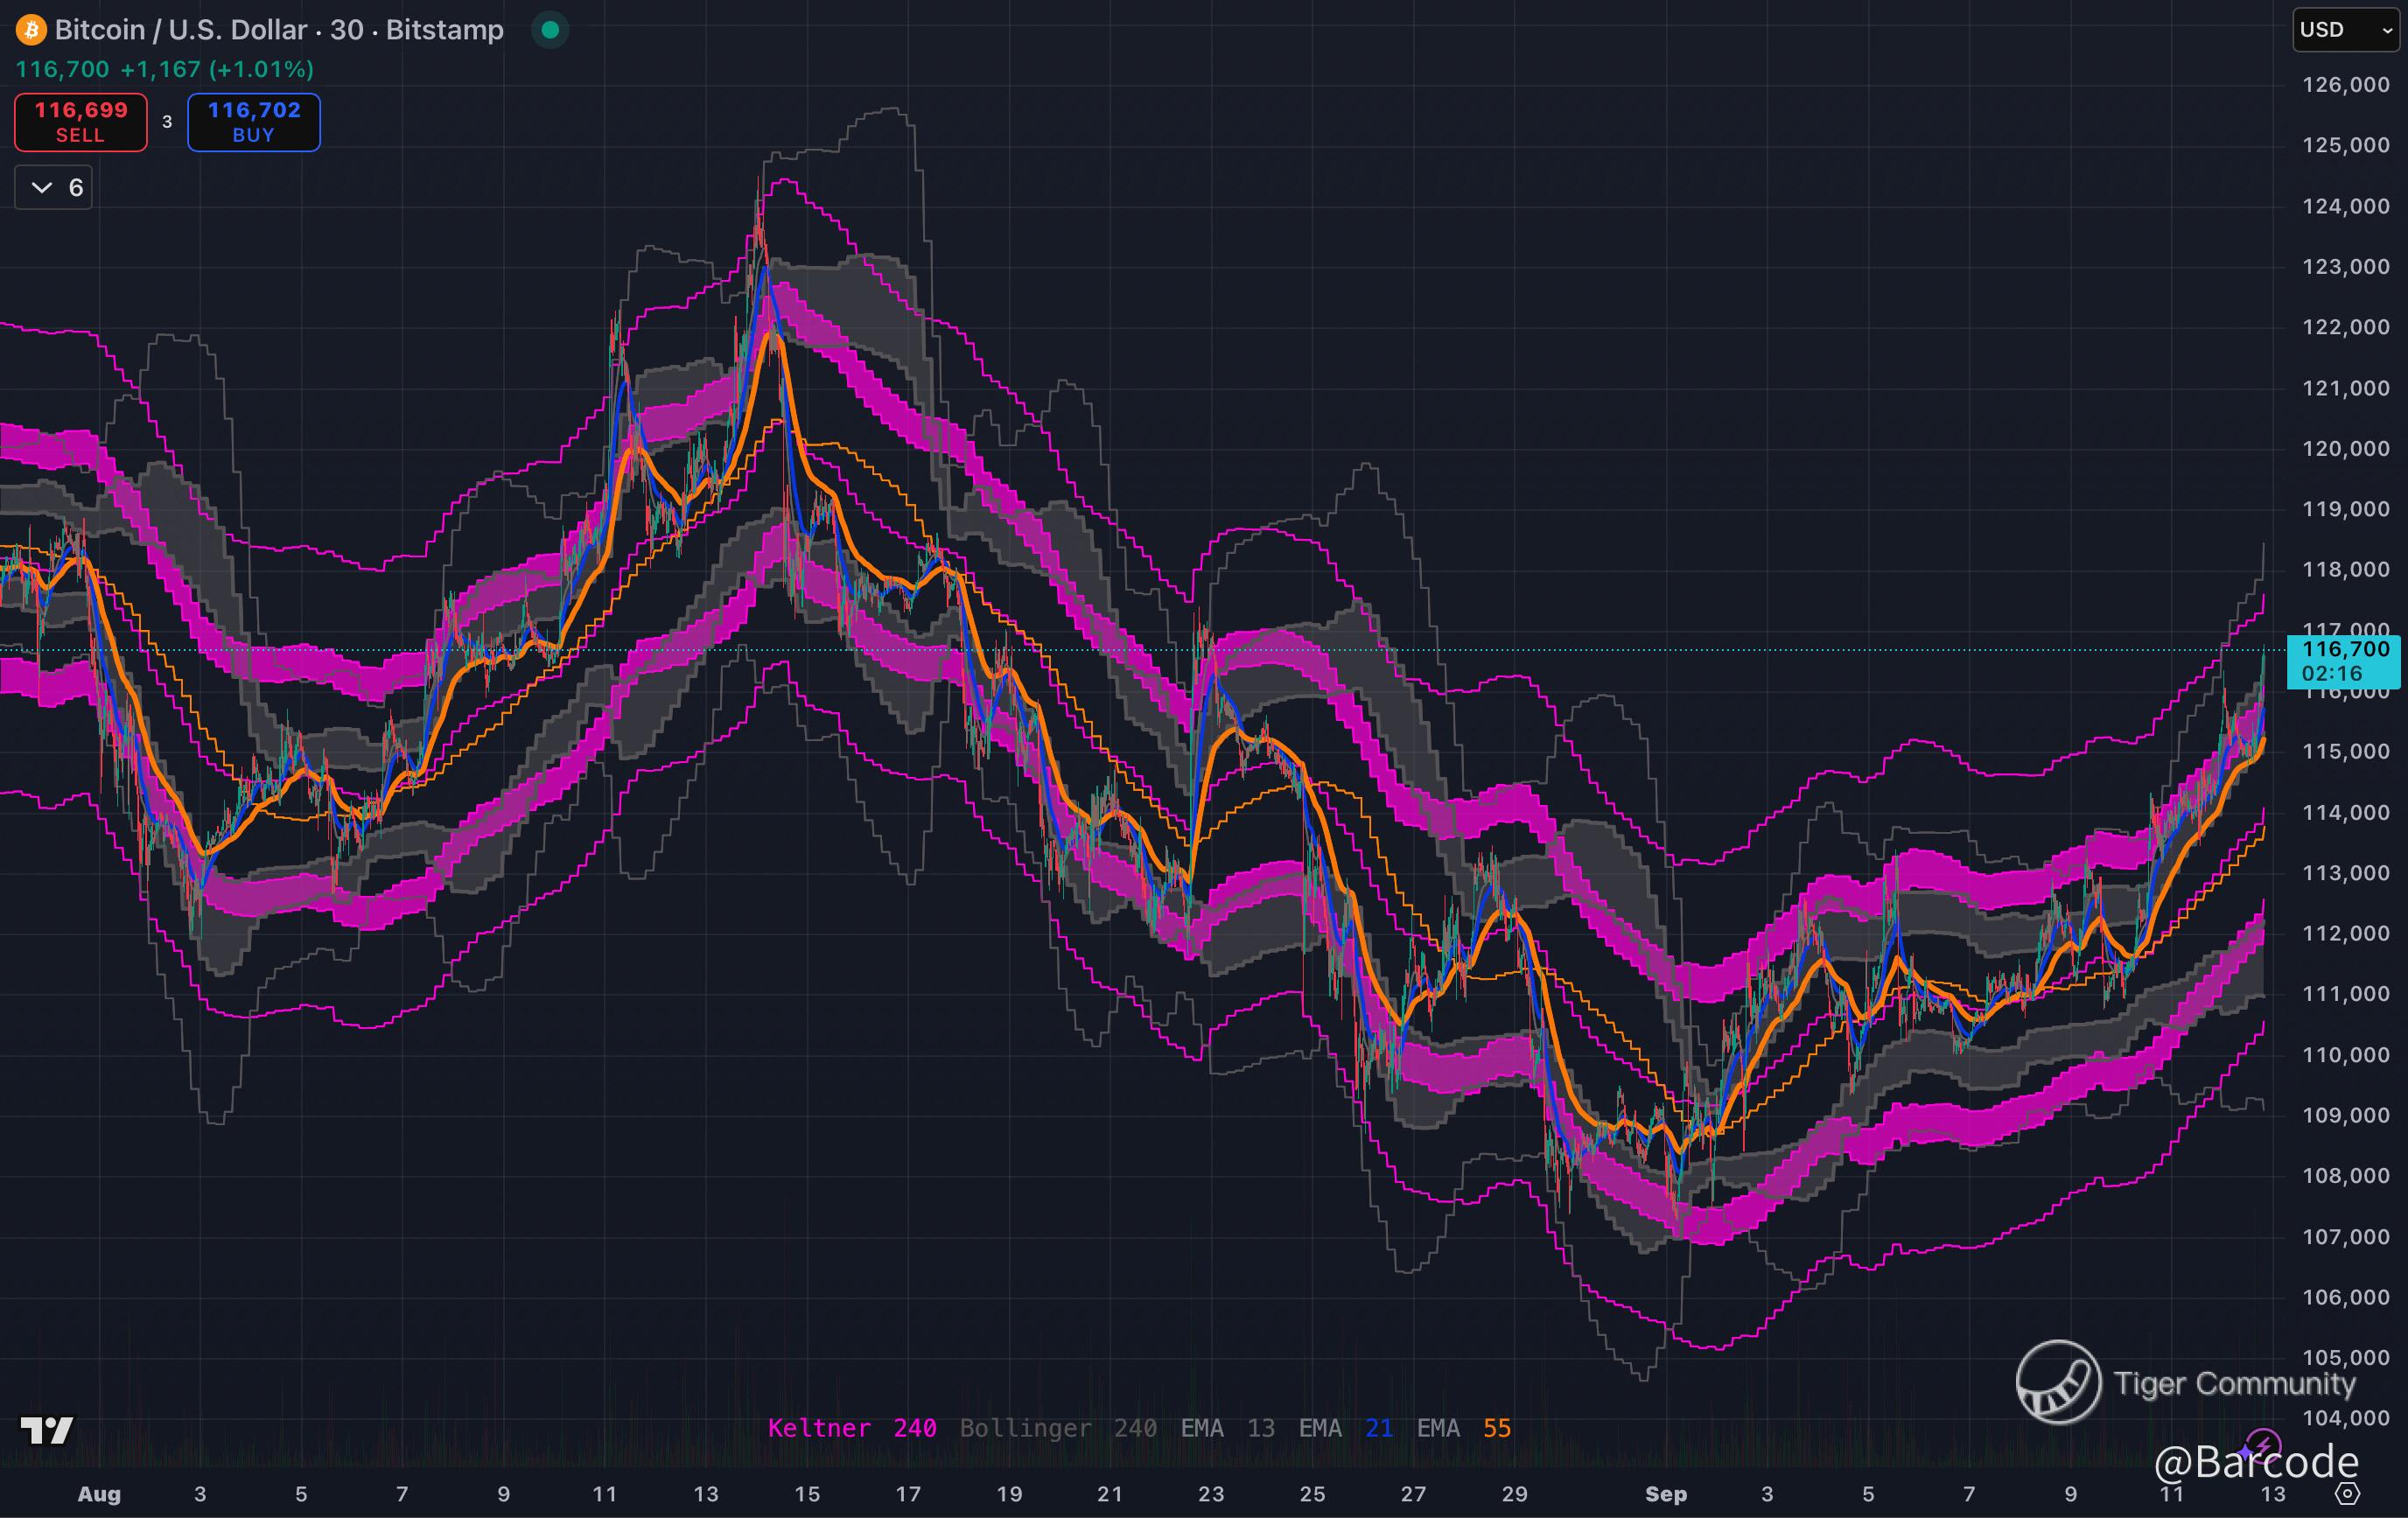Click the blue EMA 21 legend label
Screen dimensions: 2408x1518
click(1345, 1428)
